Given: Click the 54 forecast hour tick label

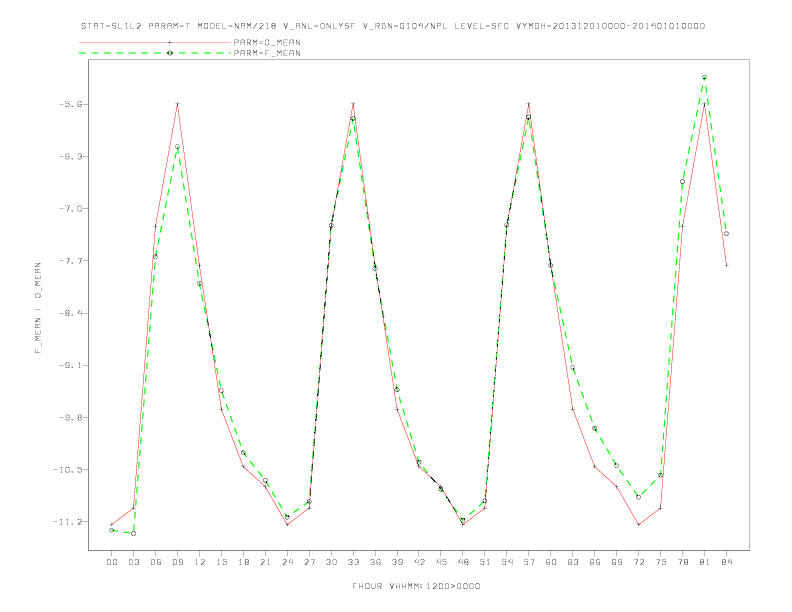Looking at the screenshot, I should pyautogui.click(x=507, y=562).
